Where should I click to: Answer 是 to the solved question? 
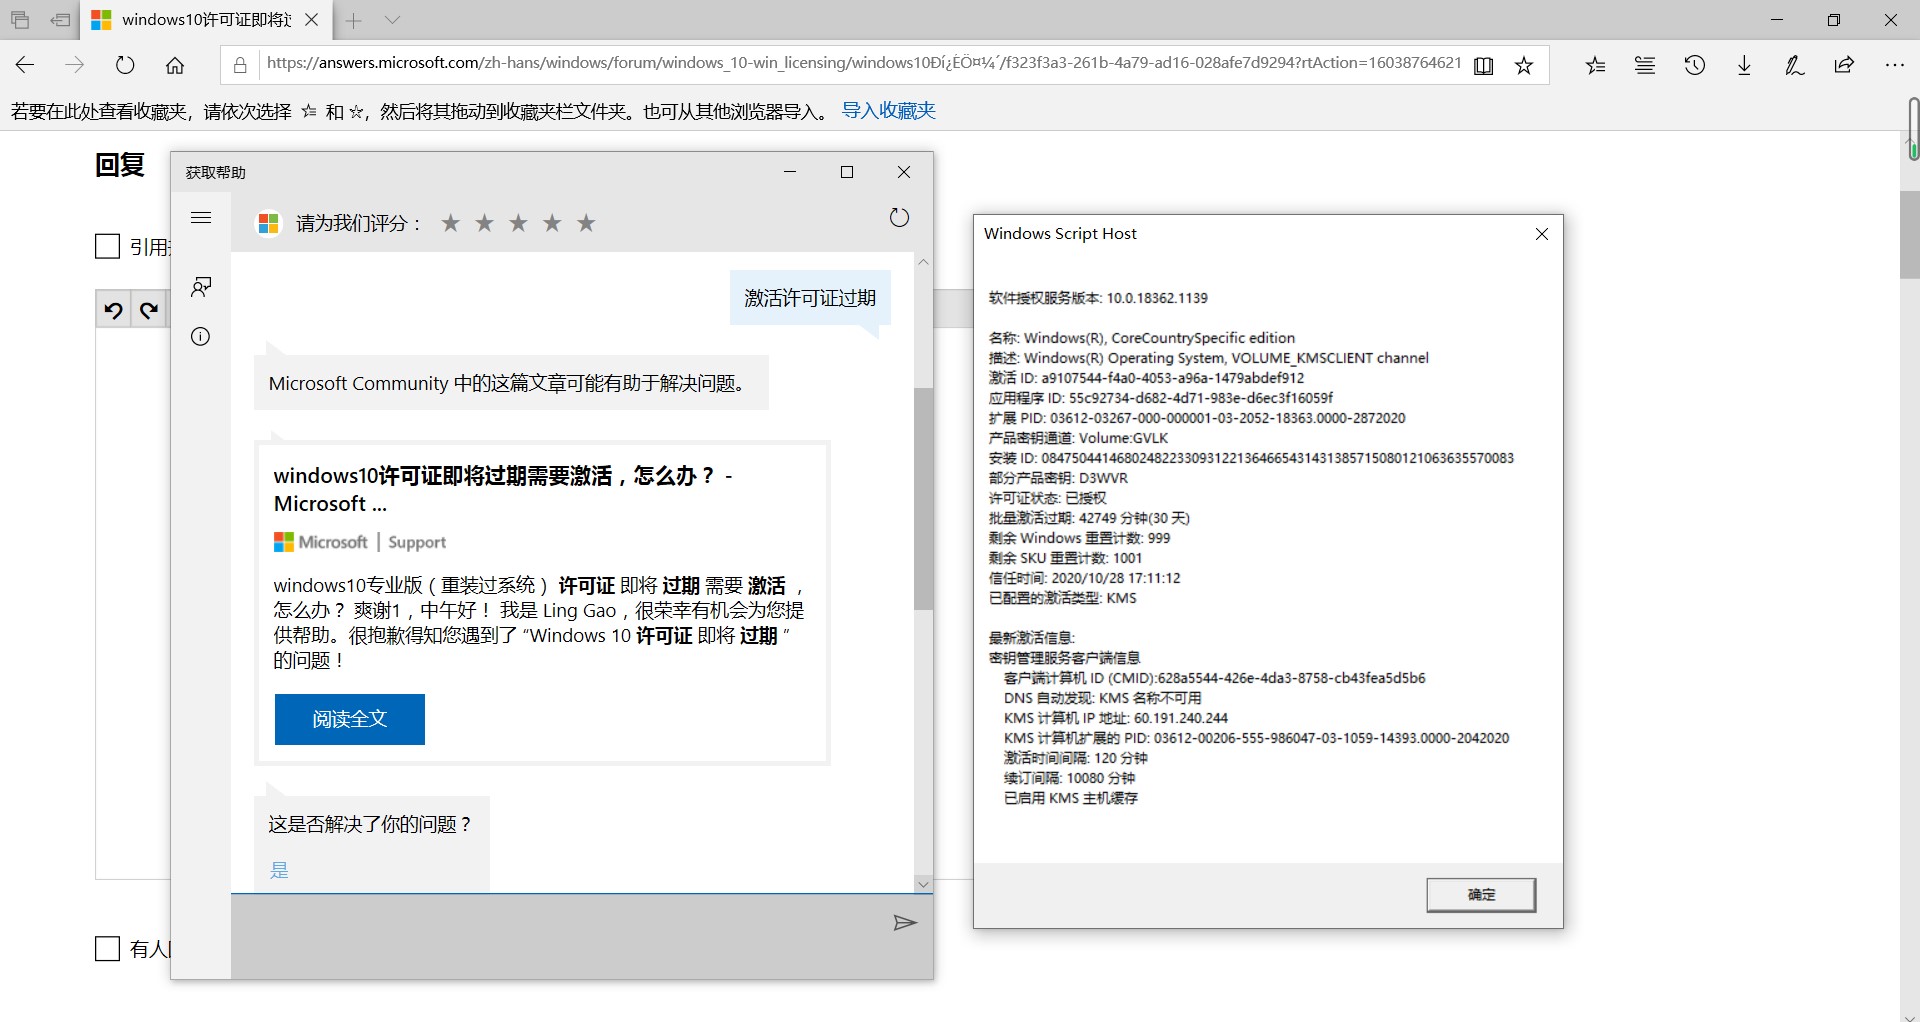[x=279, y=870]
